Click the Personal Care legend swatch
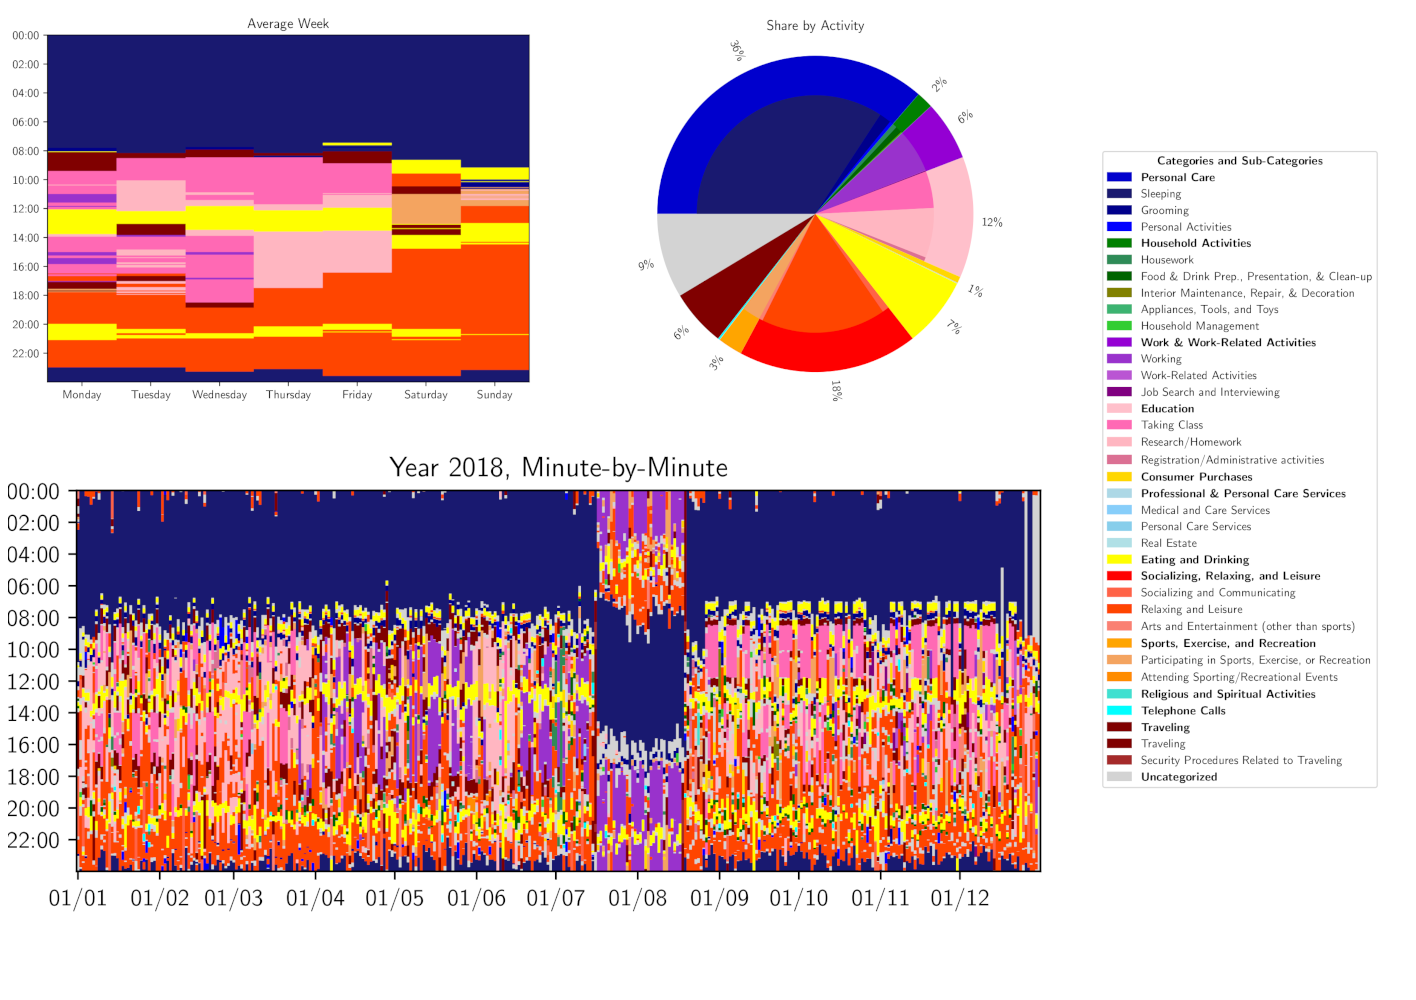The height and width of the screenshot is (1000, 1416). pyautogui.click(x=1119, y=177)
